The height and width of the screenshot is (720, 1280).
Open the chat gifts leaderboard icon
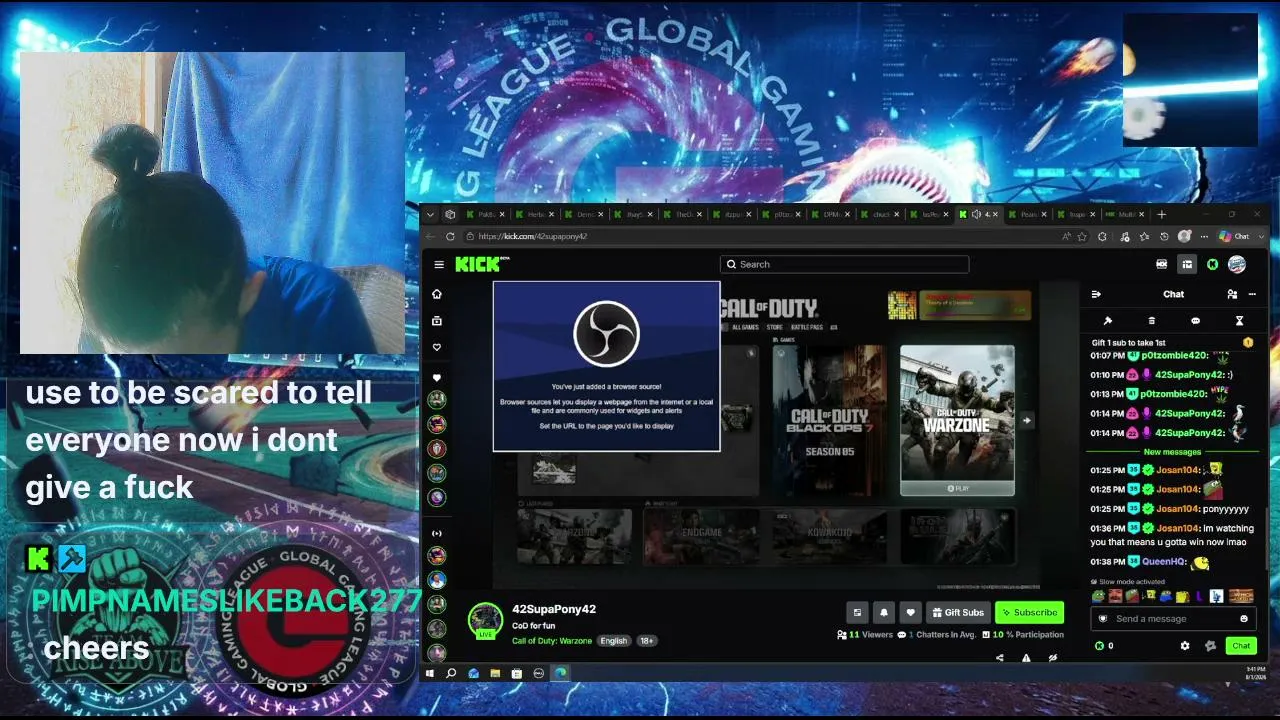pos(1152,321)
